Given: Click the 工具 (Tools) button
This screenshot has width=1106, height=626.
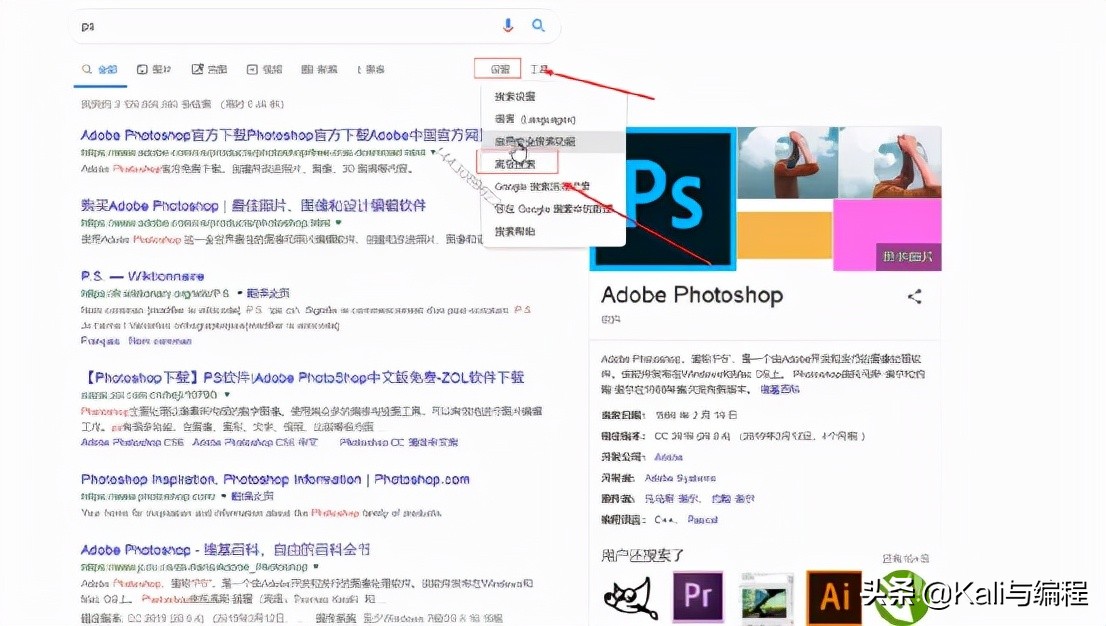Looking at the screenshot, I should click(x=540, y=69).
